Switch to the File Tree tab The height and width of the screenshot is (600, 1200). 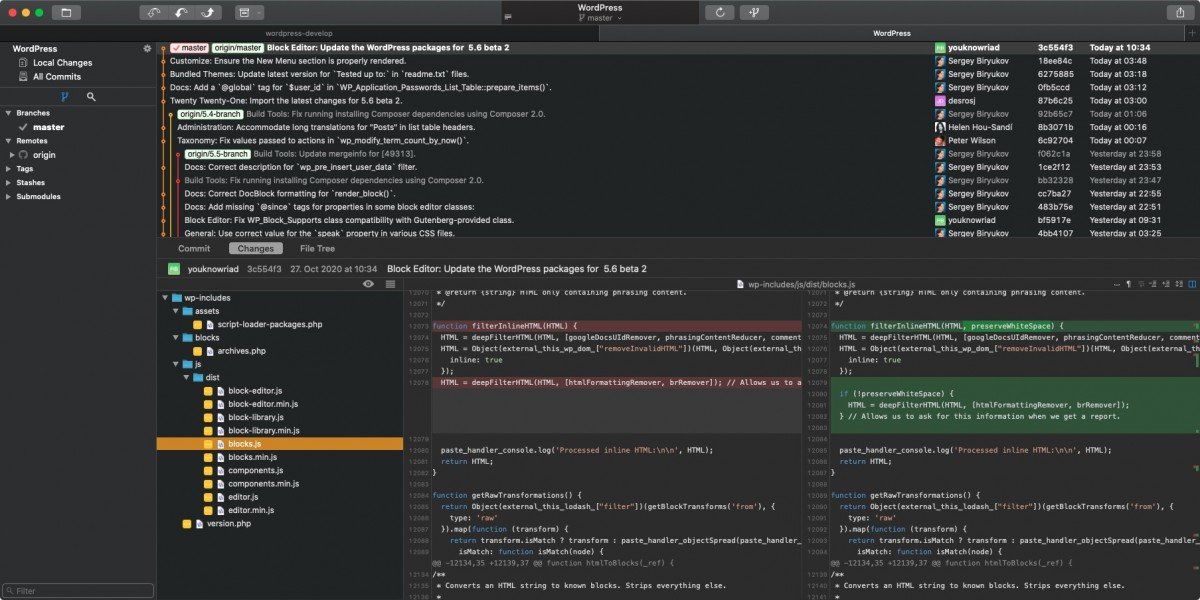point(318,248)
